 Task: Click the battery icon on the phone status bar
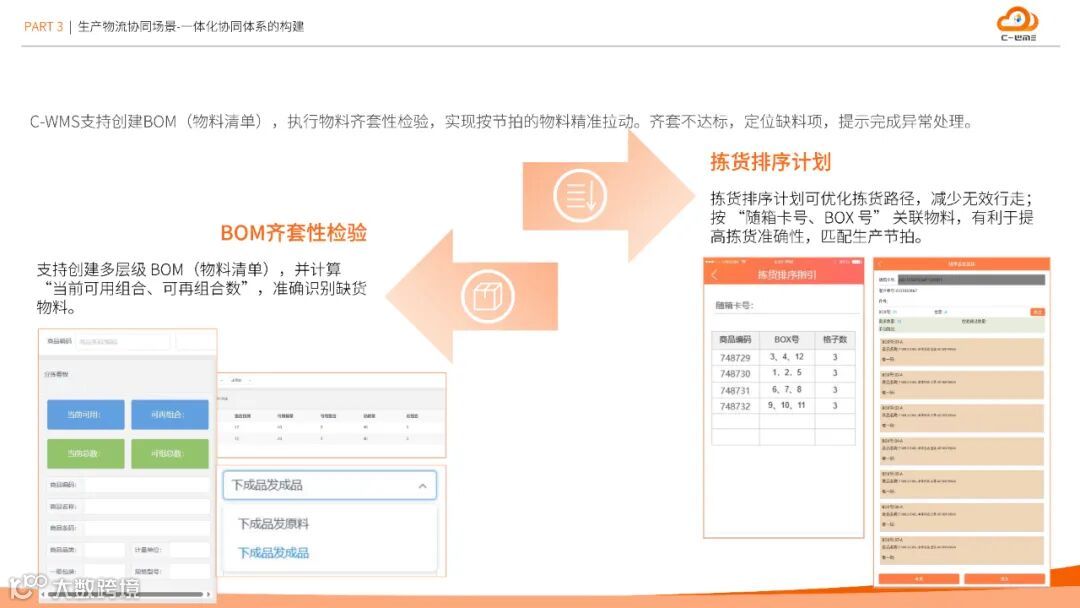(x=858, y=260)
